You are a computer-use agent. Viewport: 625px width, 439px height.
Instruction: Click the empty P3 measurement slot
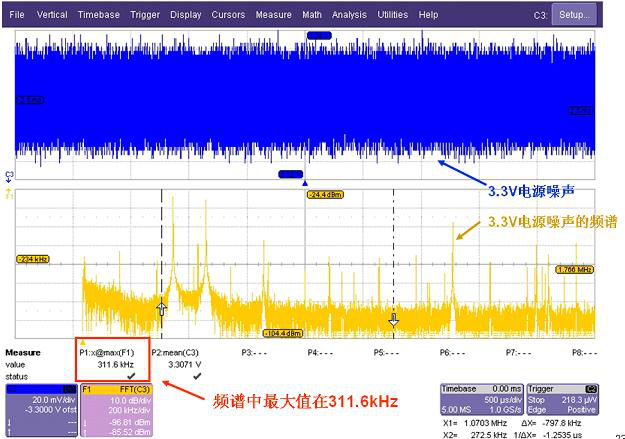[253, 353]
